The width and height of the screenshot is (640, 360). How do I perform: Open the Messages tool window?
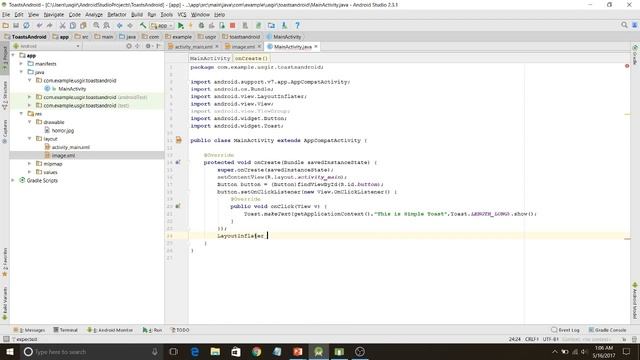29,330
